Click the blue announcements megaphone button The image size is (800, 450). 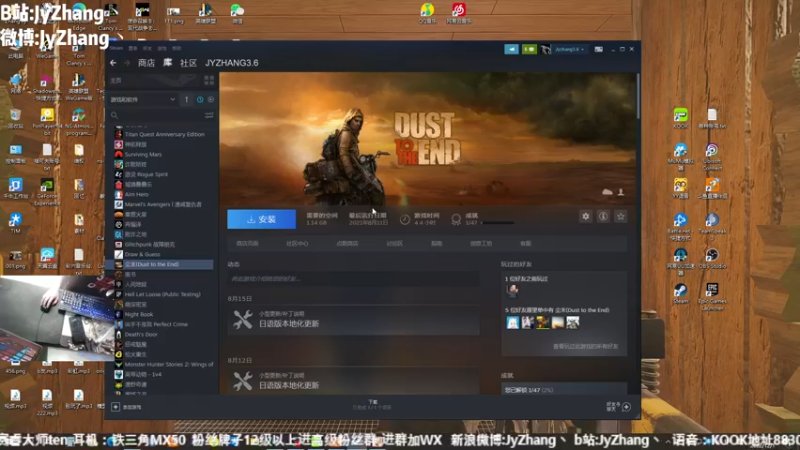click(511, 49)
